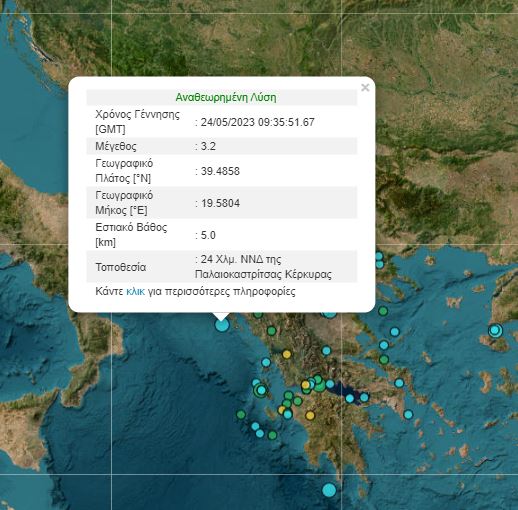The image size is (518, 510).
Task: Select the western cyan marker in the Gulf of Corinth
Action: tap(350, 398)
